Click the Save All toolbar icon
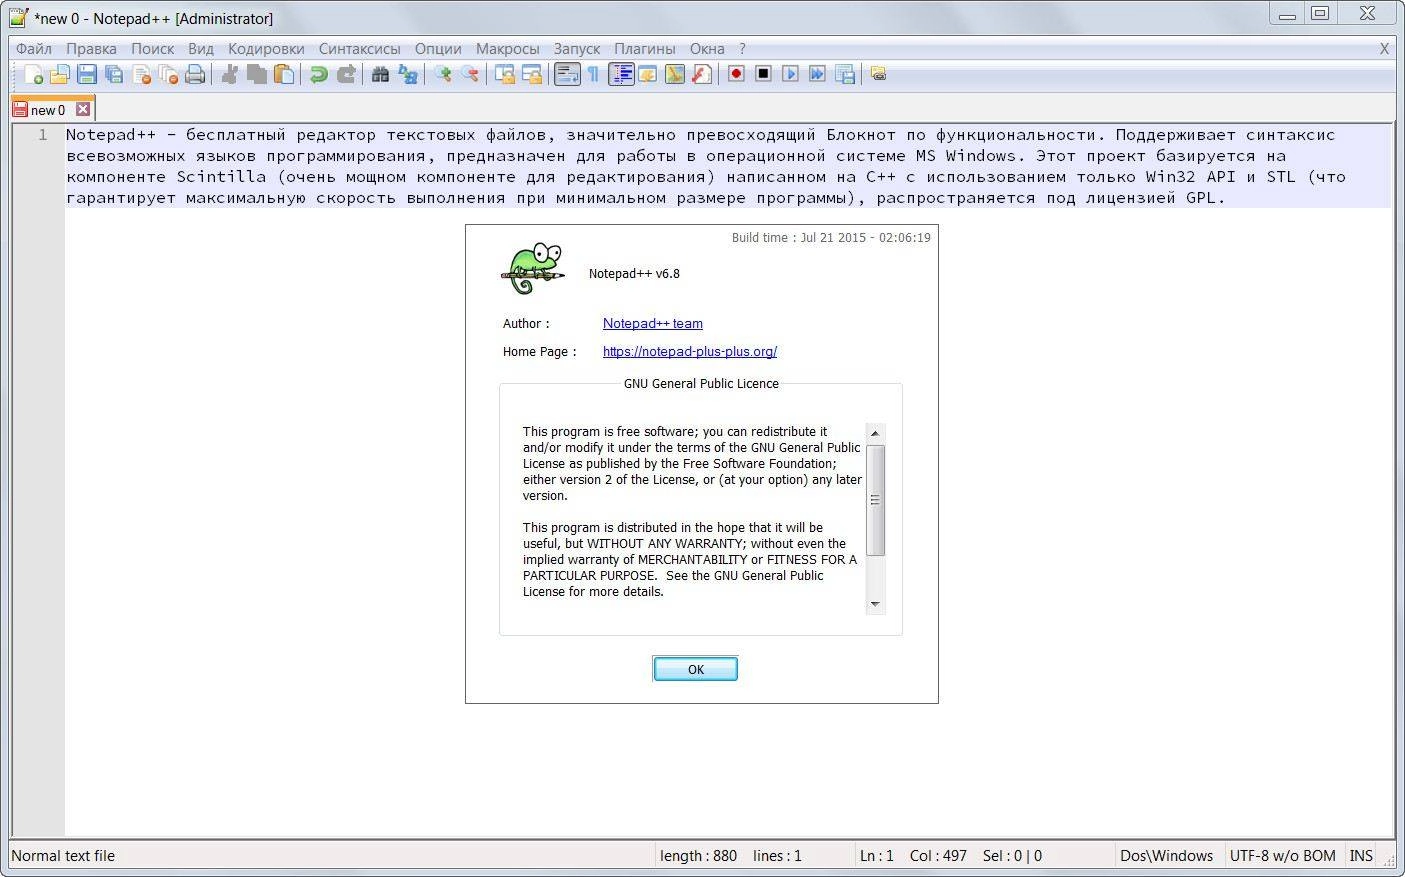This screenshot has width=1405, height=877. coord(114,74)
